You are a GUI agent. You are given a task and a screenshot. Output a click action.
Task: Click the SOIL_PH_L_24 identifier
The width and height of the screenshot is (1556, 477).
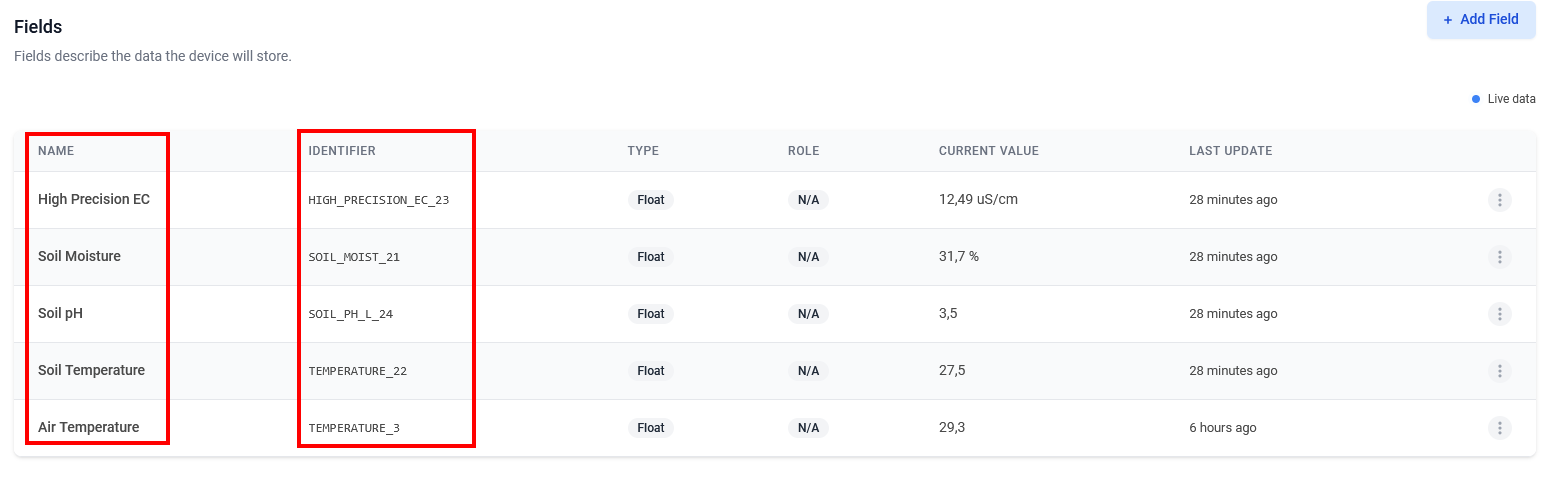coord(351,314)
